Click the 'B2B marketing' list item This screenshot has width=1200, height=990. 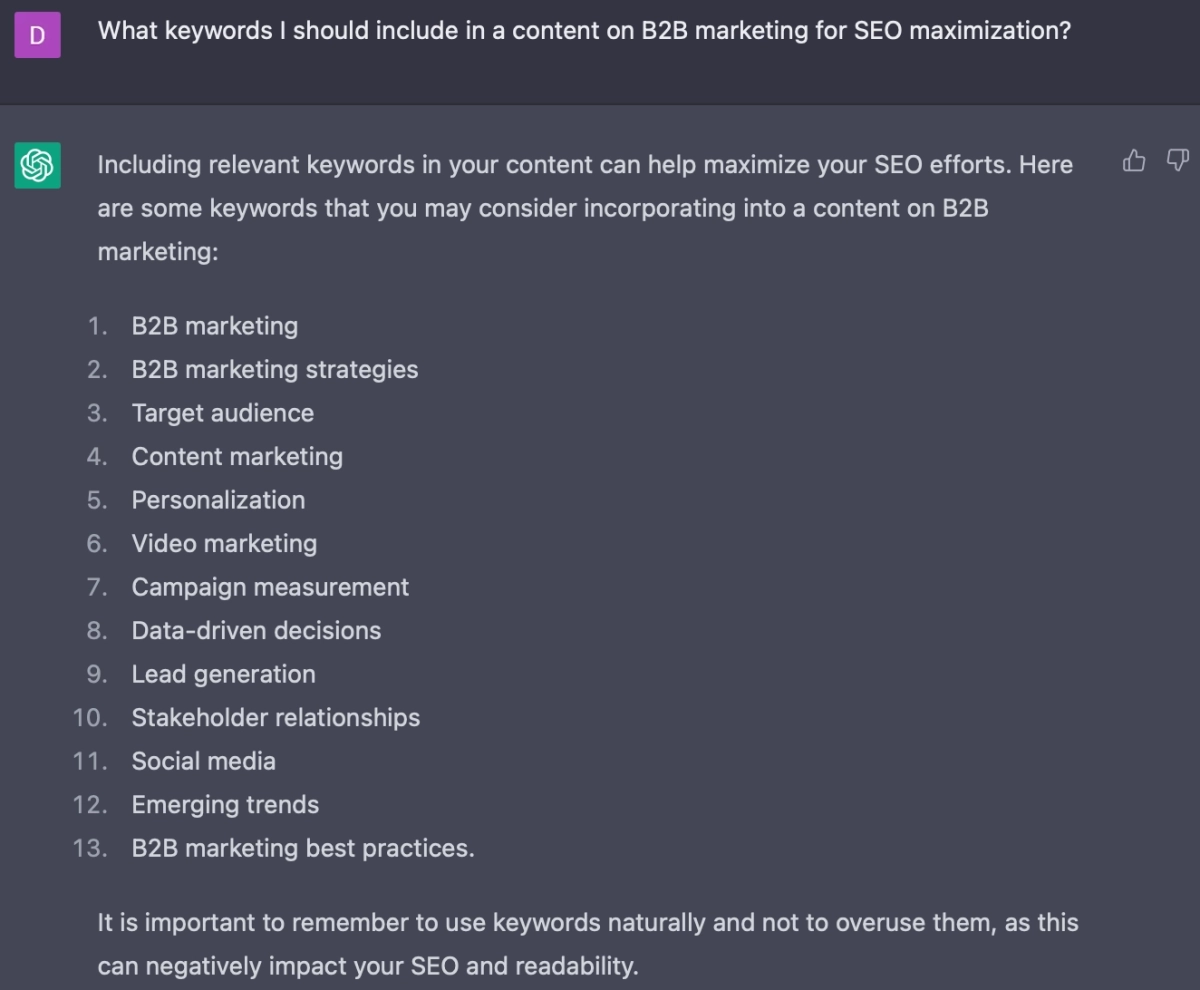click(x=214, y=326)
